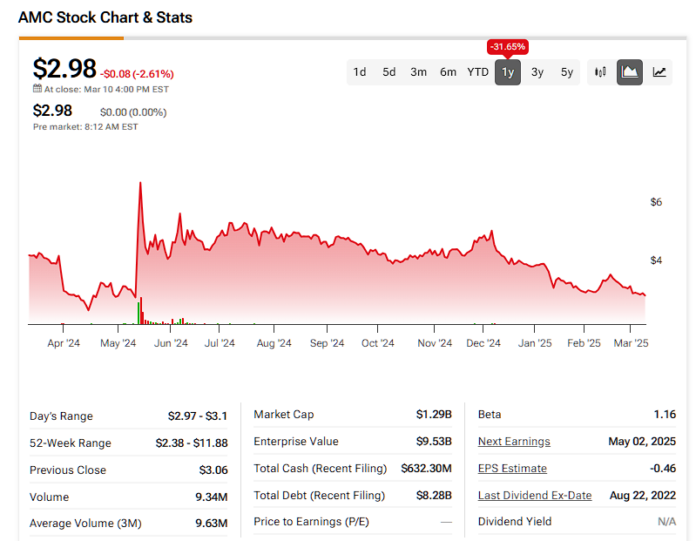The image size is (696, 541).
Task: Click the green volume bar near May '24
Action: click(138, 313)
